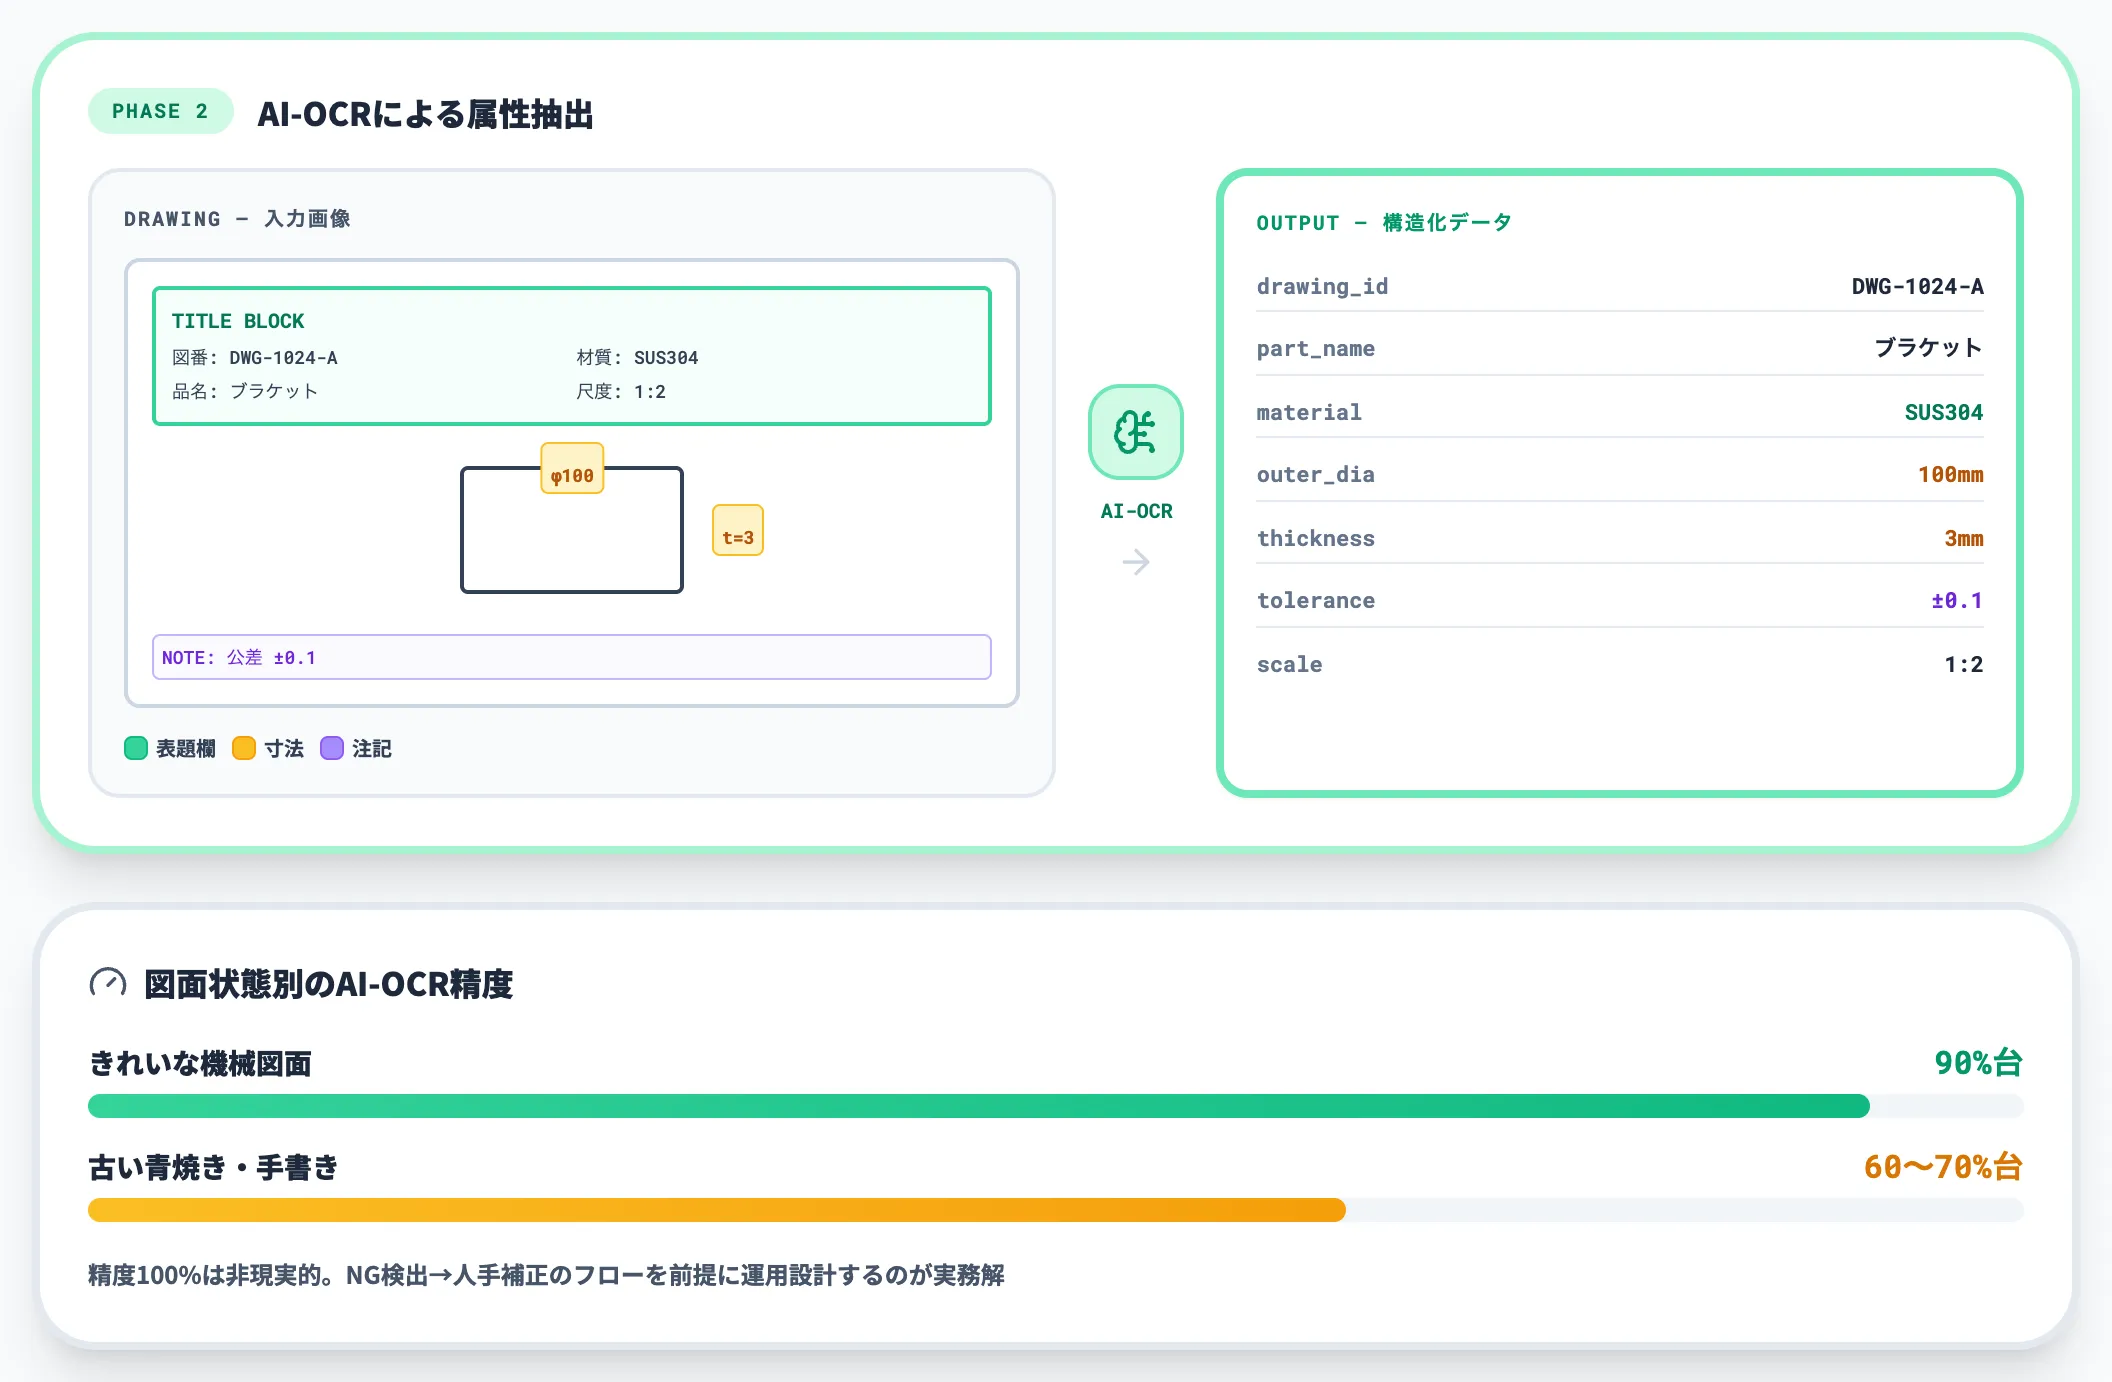
Task: Click the orange 寸法 legend marker
Action: [x=244, y=747]
